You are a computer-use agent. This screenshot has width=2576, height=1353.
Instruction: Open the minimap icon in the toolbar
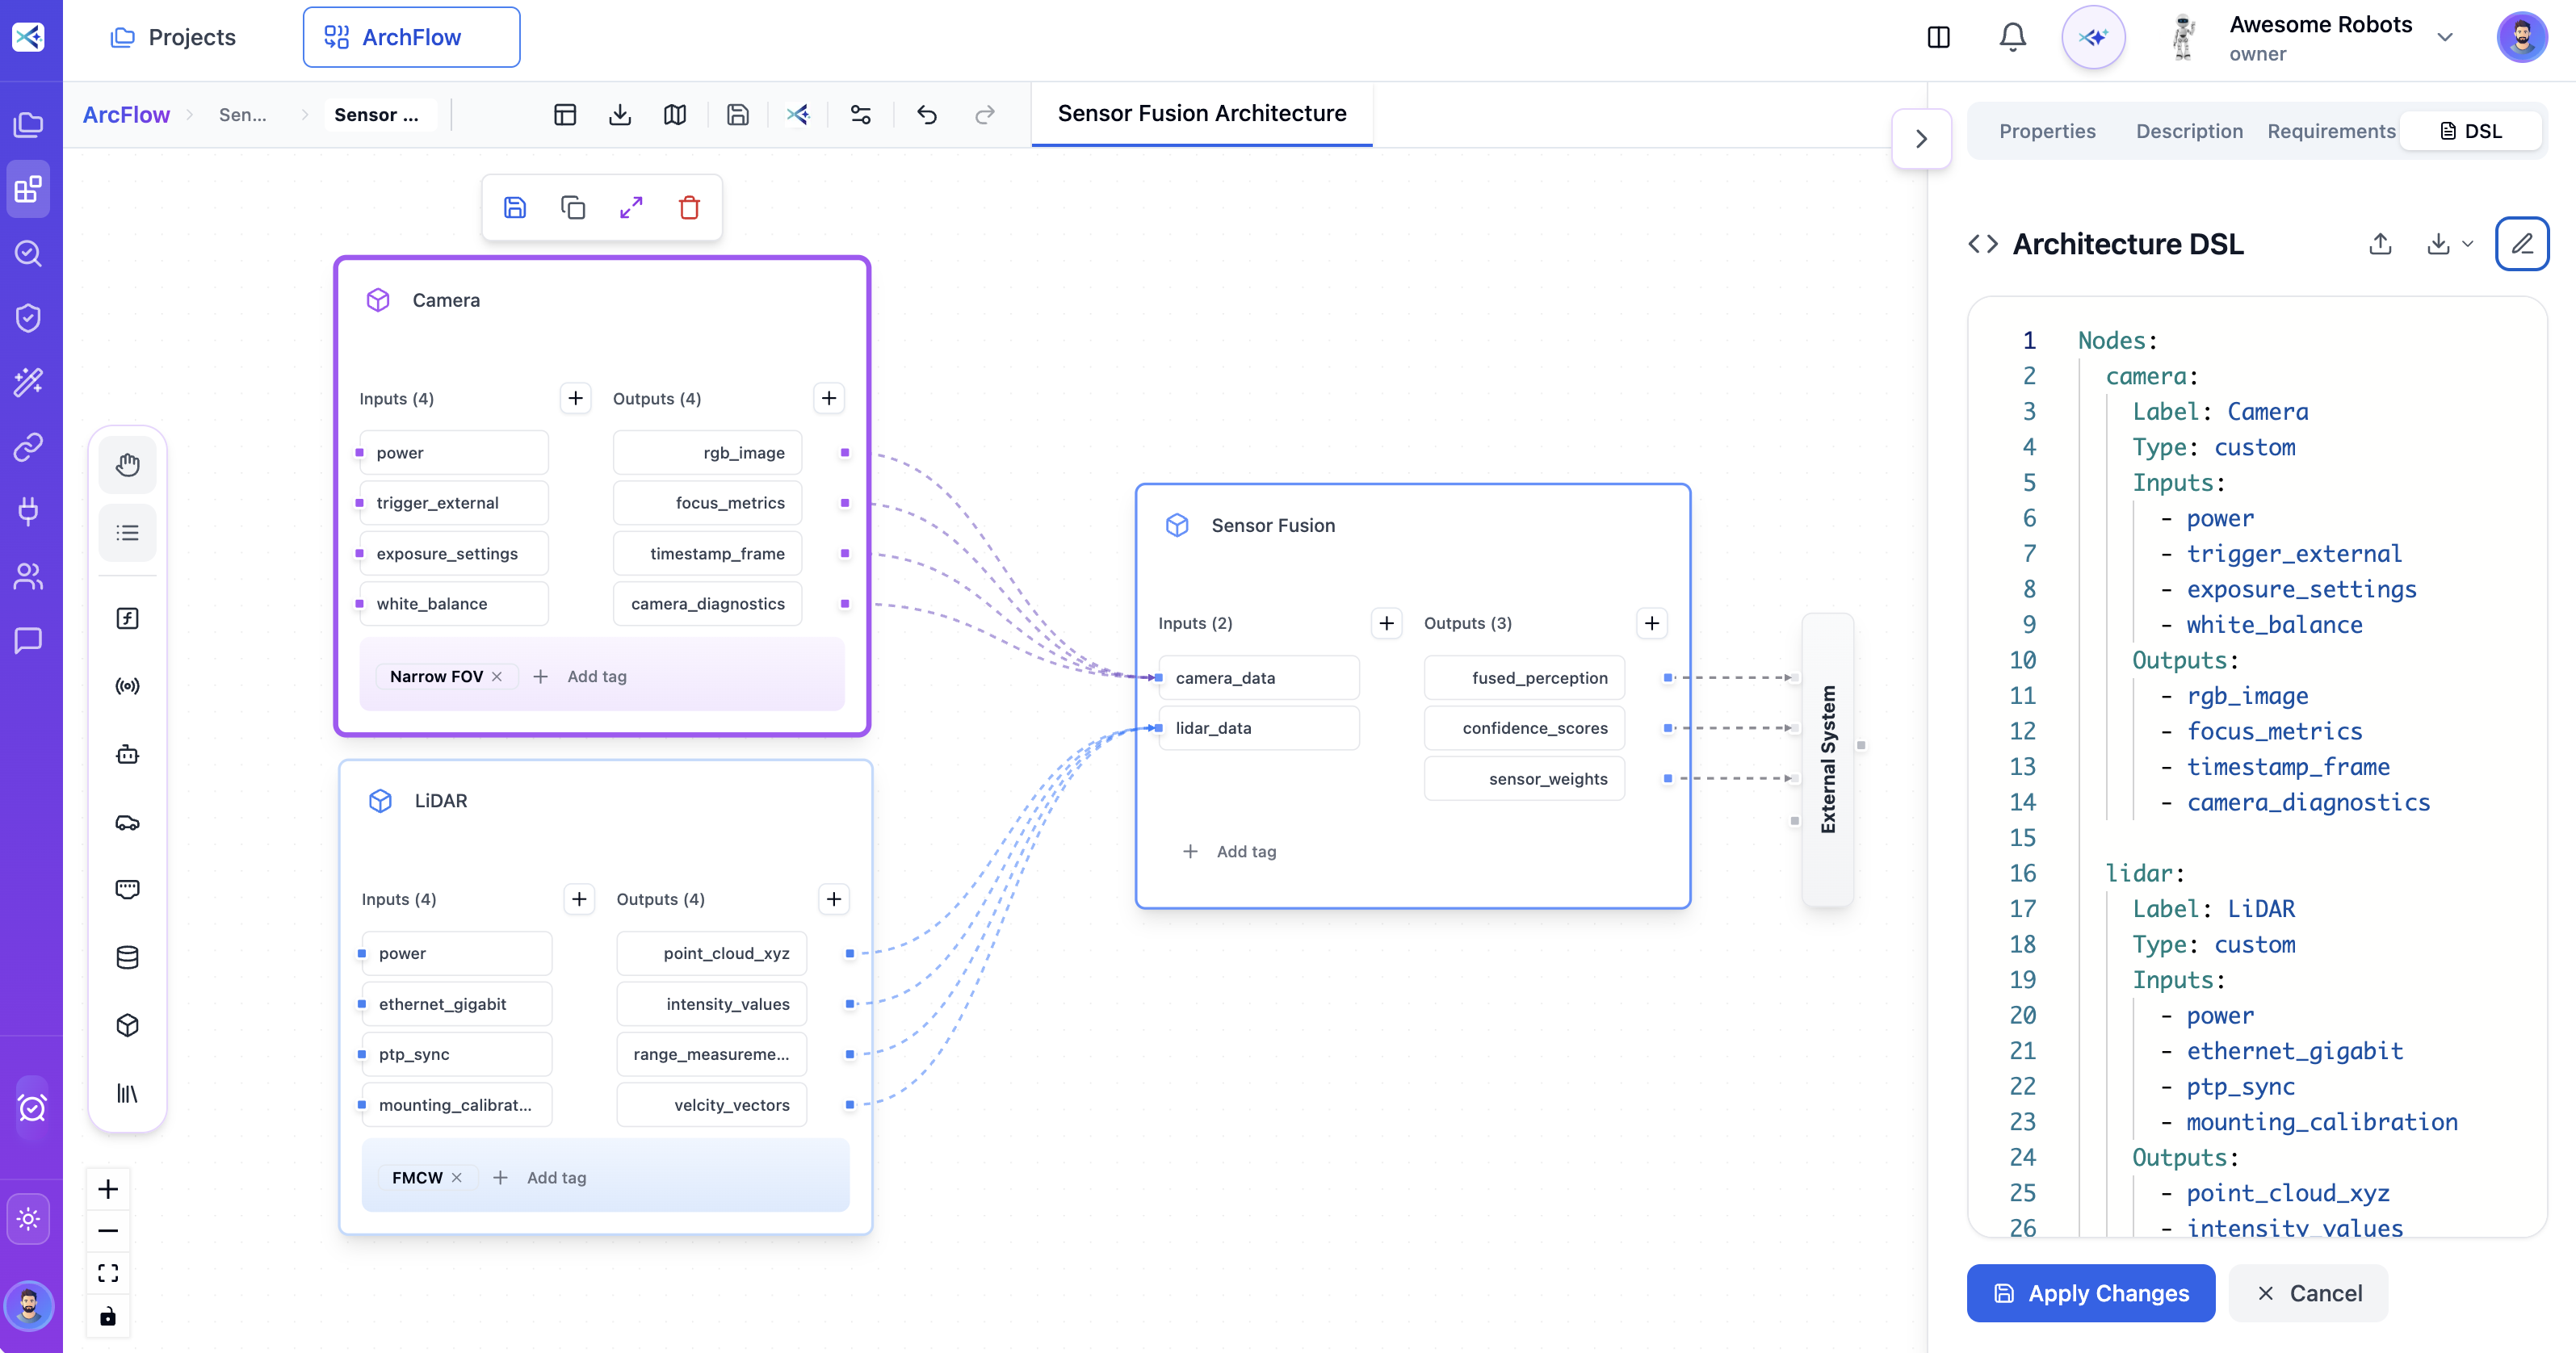point(675,114)
